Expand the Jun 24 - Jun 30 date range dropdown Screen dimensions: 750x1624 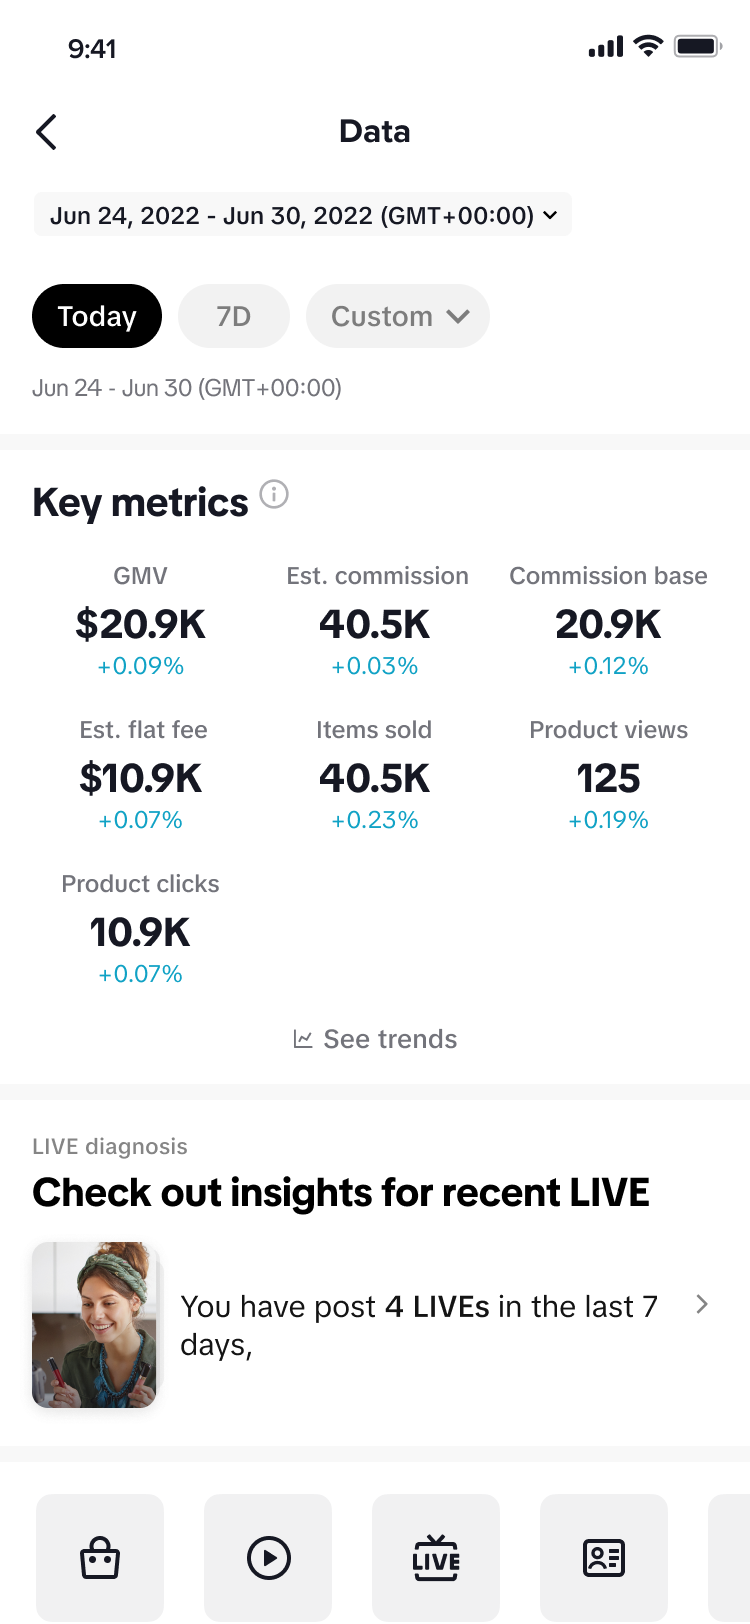(303, 215)
